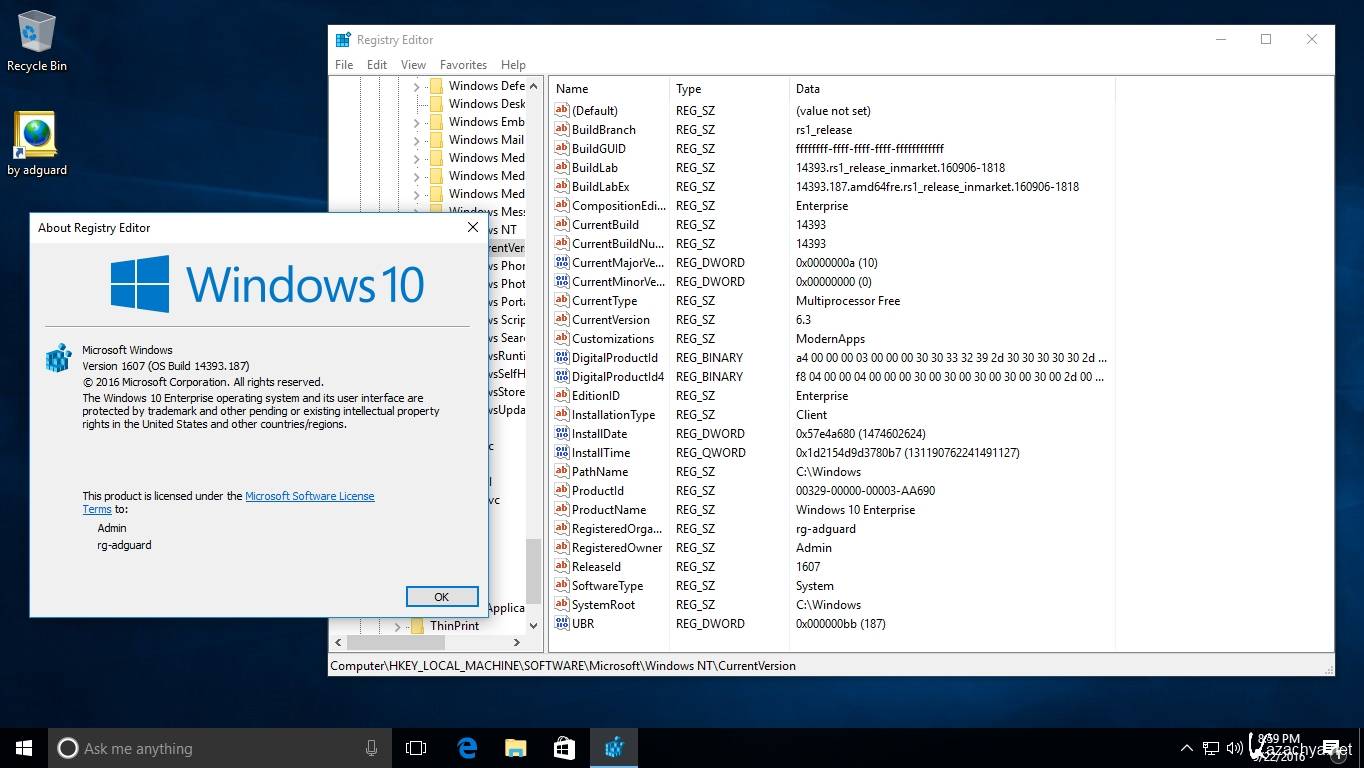Click the right arrow of tree horizontal scrollbar
This screenshot has width=1364, height=768.
[517, 643]
